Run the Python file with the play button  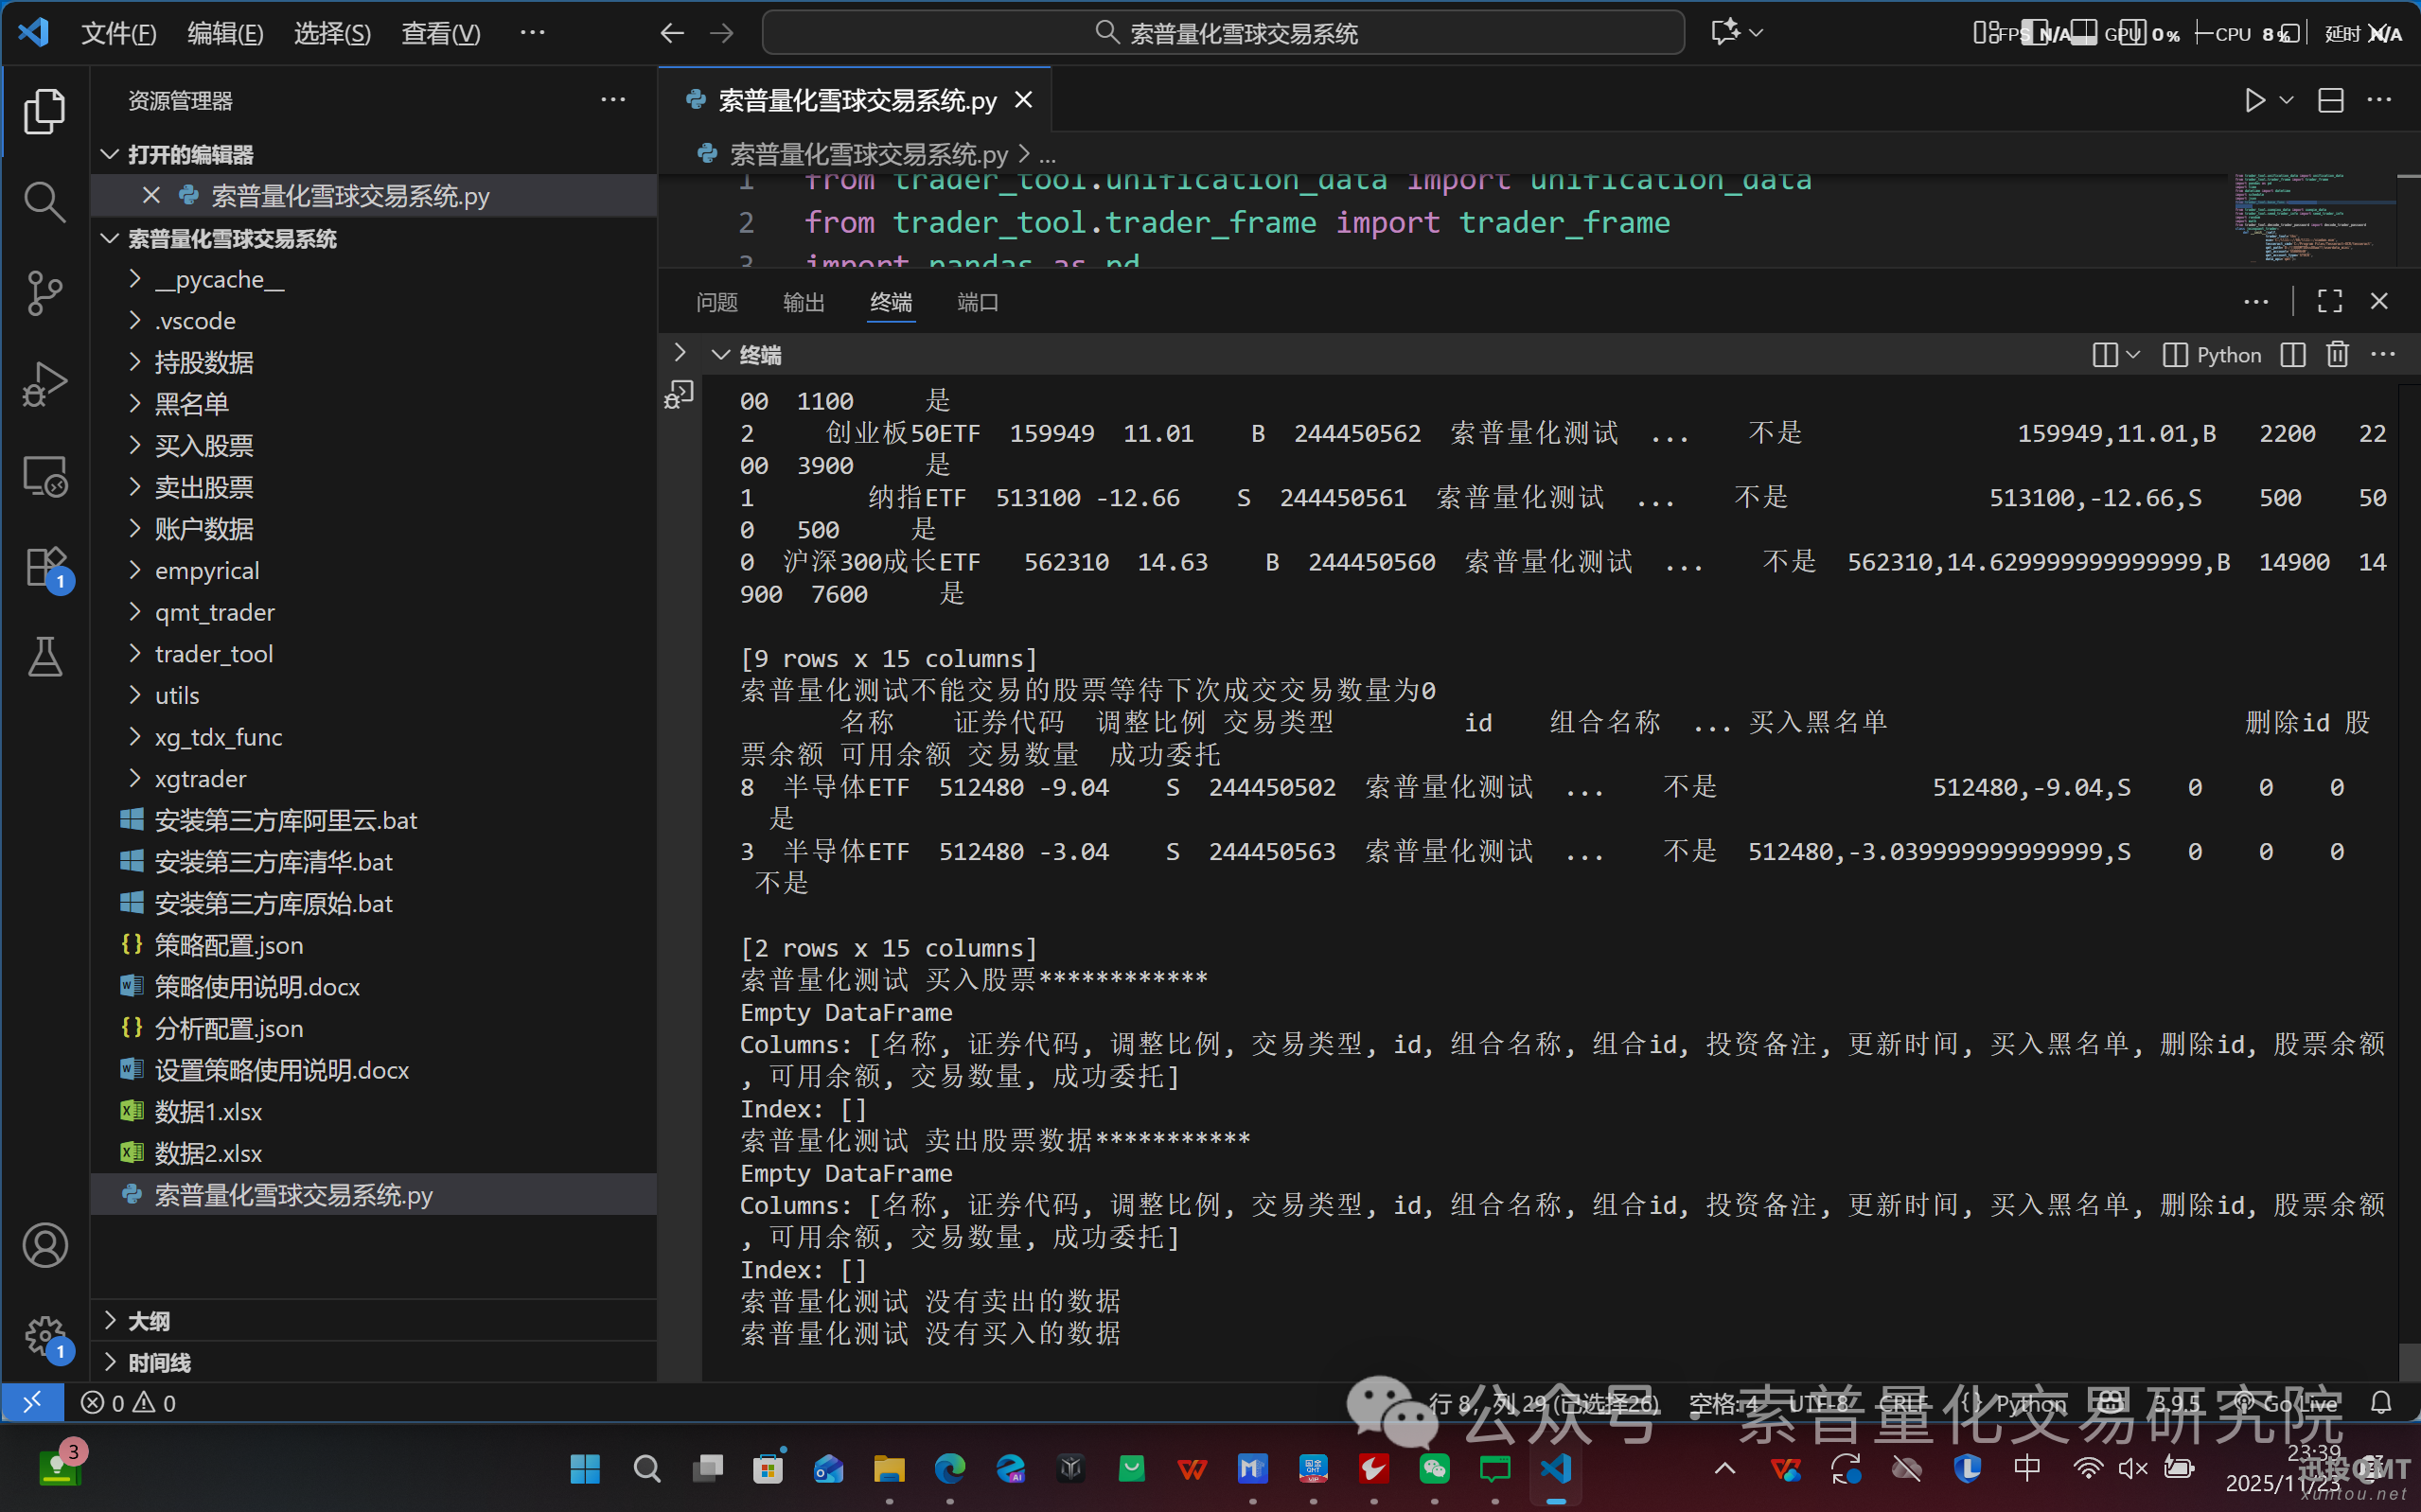click(2254, 100)
